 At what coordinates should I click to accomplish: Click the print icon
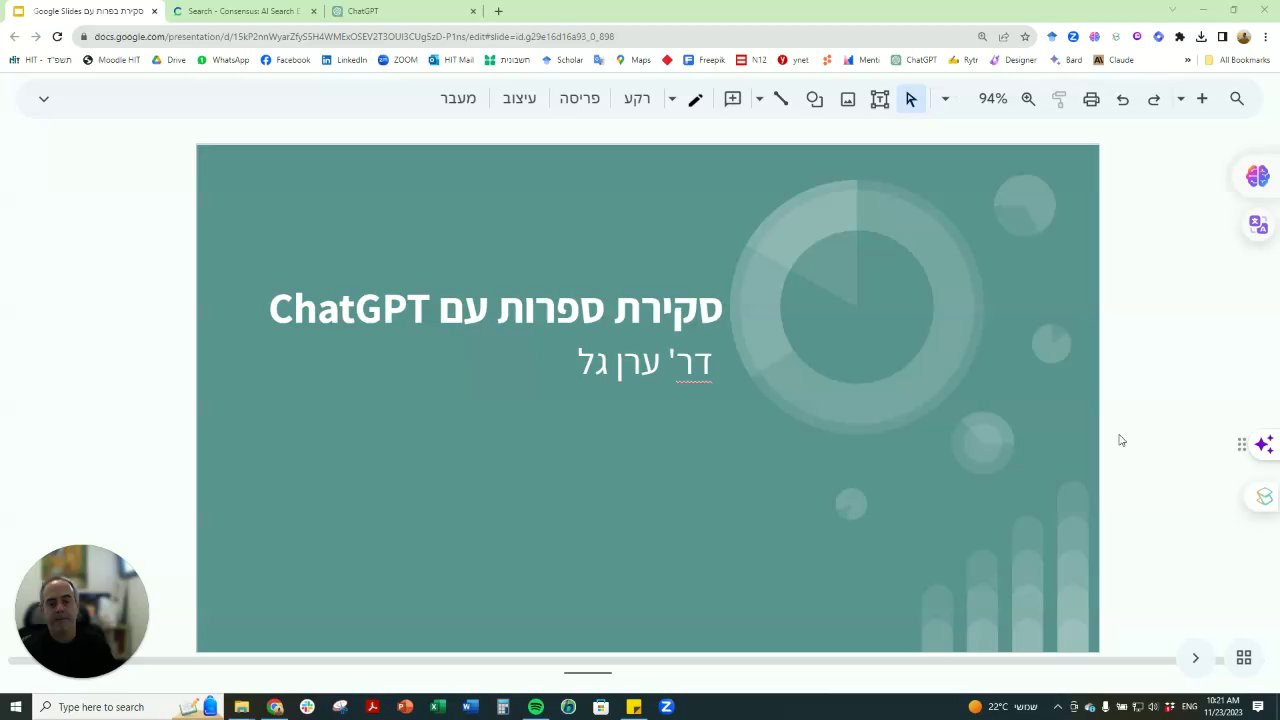(x=1091, y=99)
